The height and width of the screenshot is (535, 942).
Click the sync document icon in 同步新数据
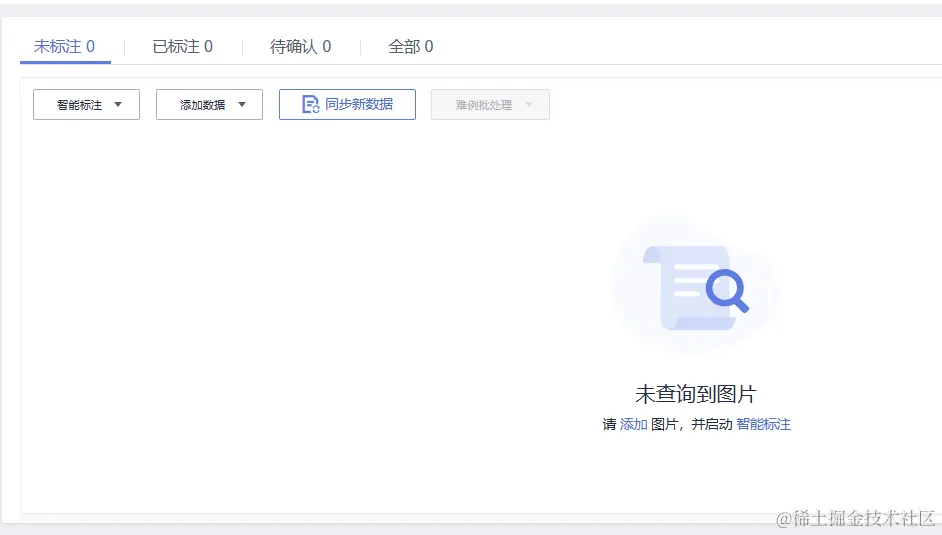click(310, 104)
